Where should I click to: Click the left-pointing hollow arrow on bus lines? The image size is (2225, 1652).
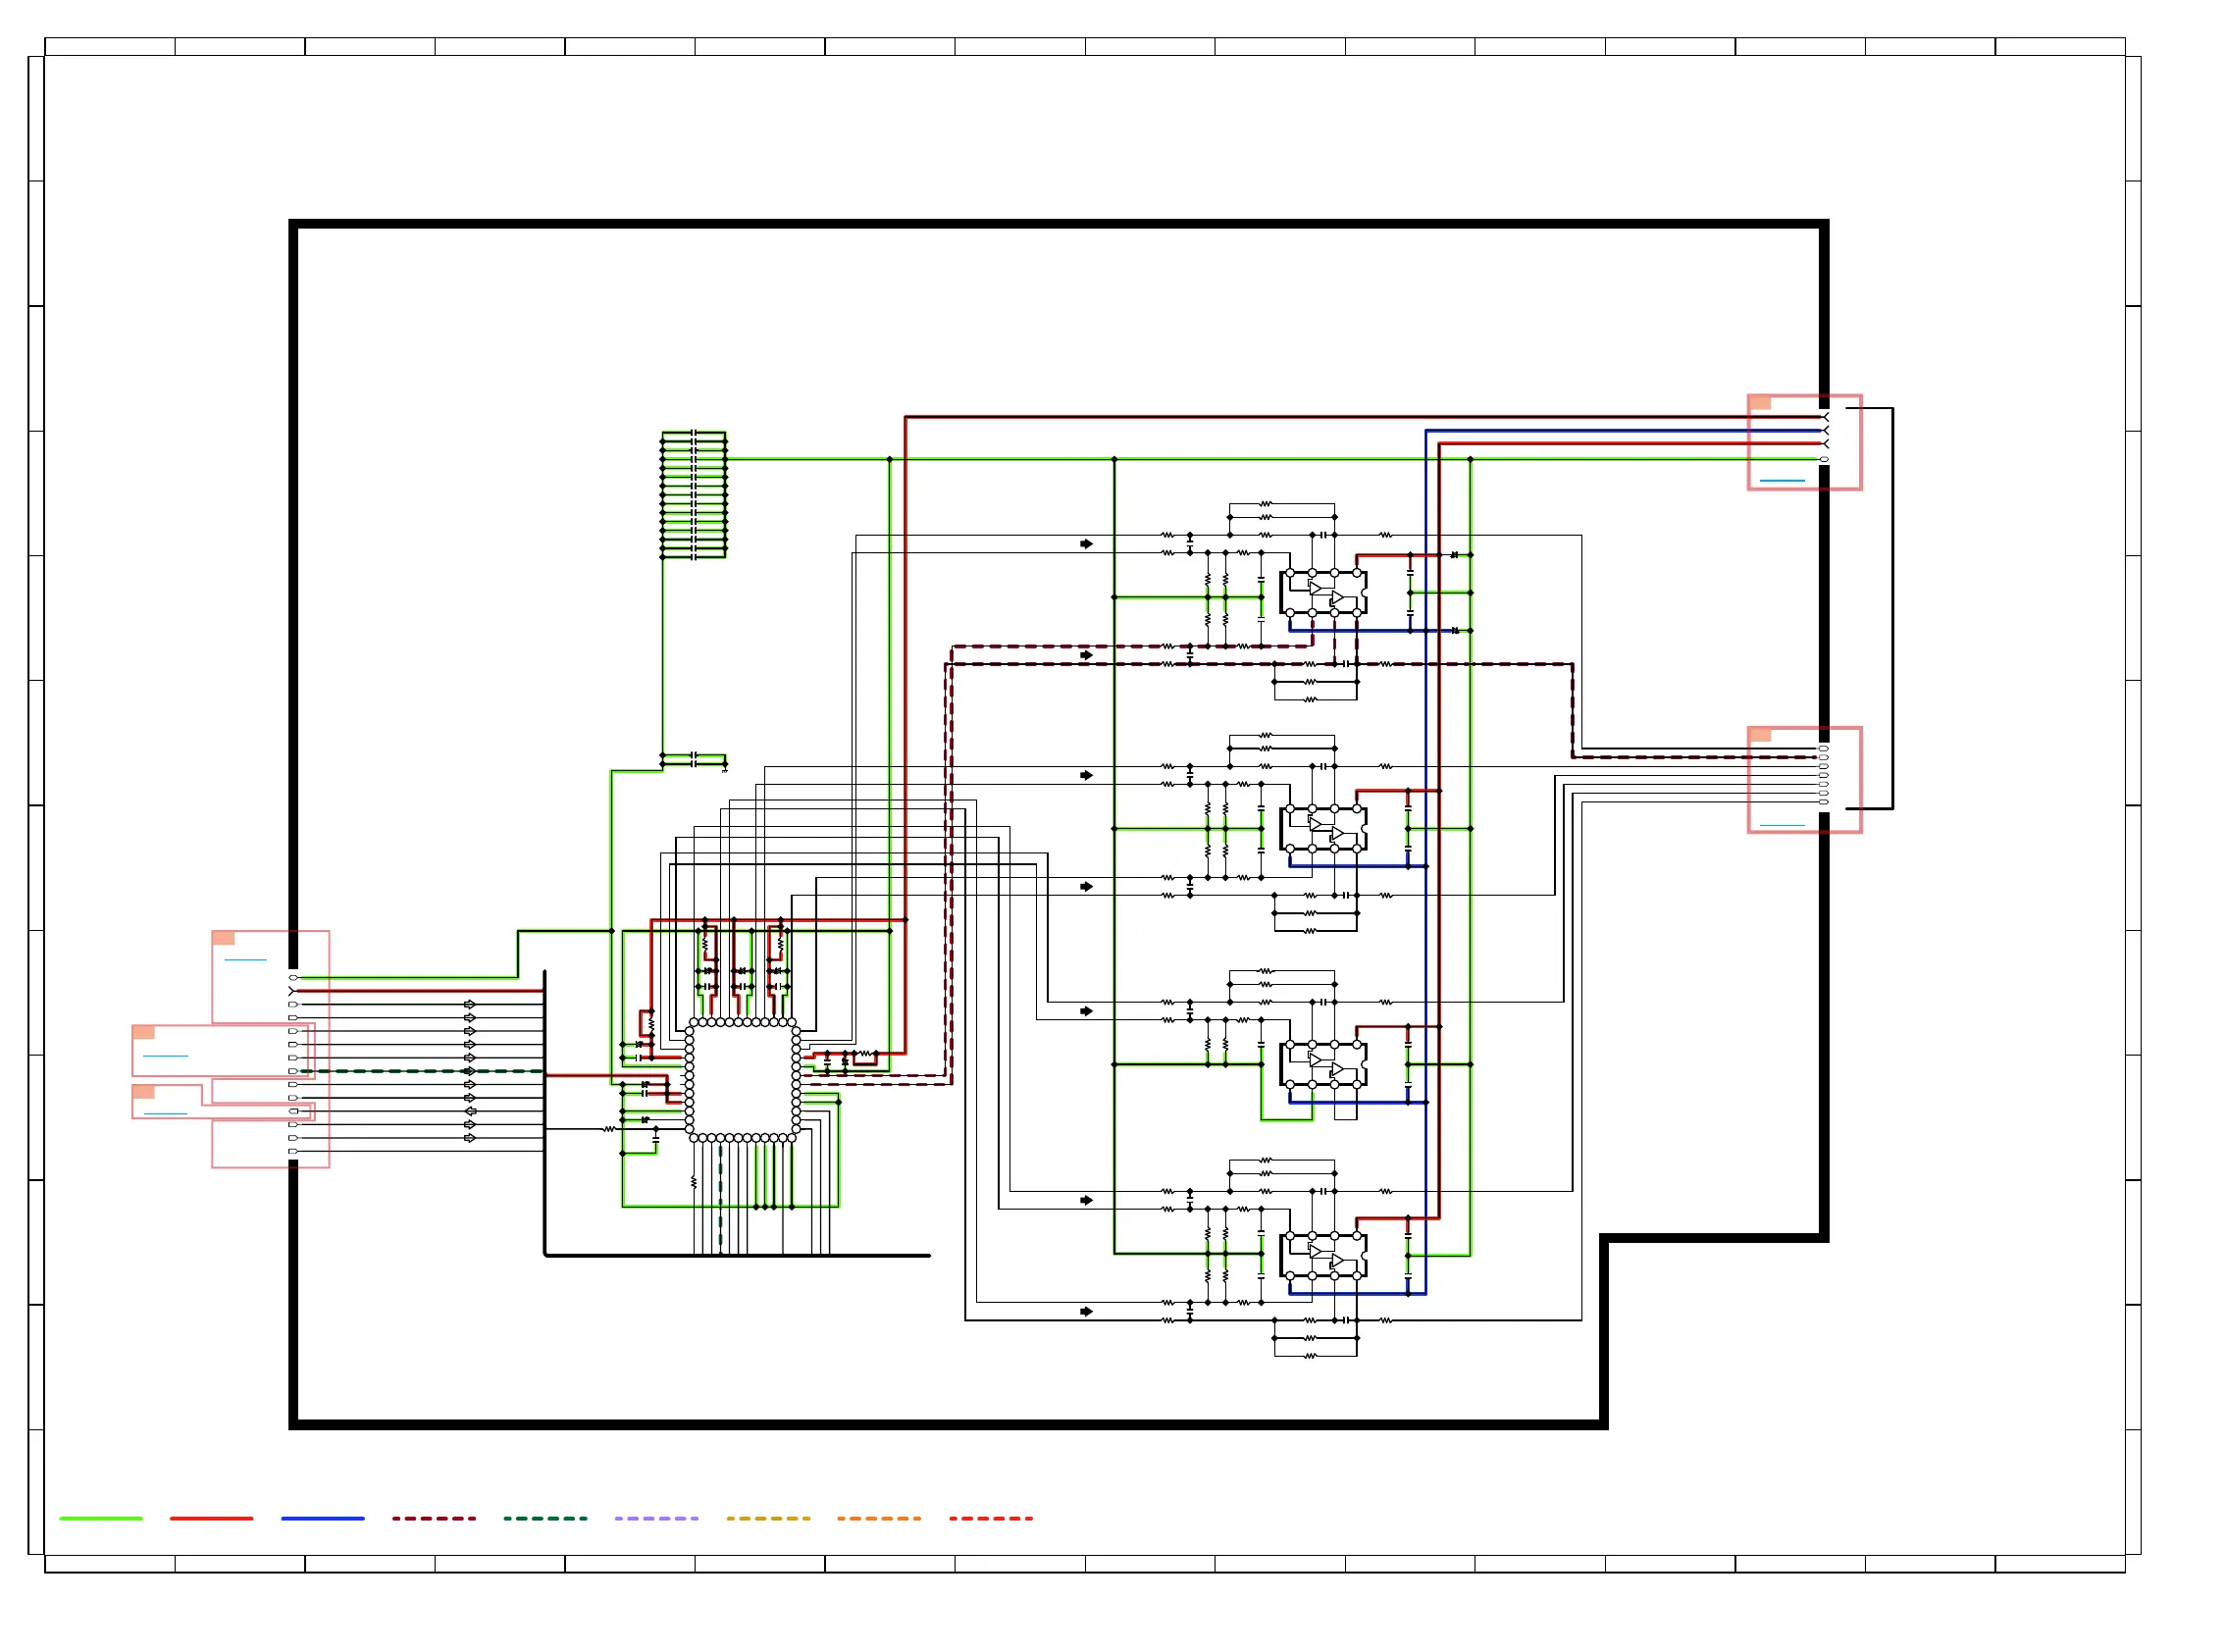(469, 1111)
